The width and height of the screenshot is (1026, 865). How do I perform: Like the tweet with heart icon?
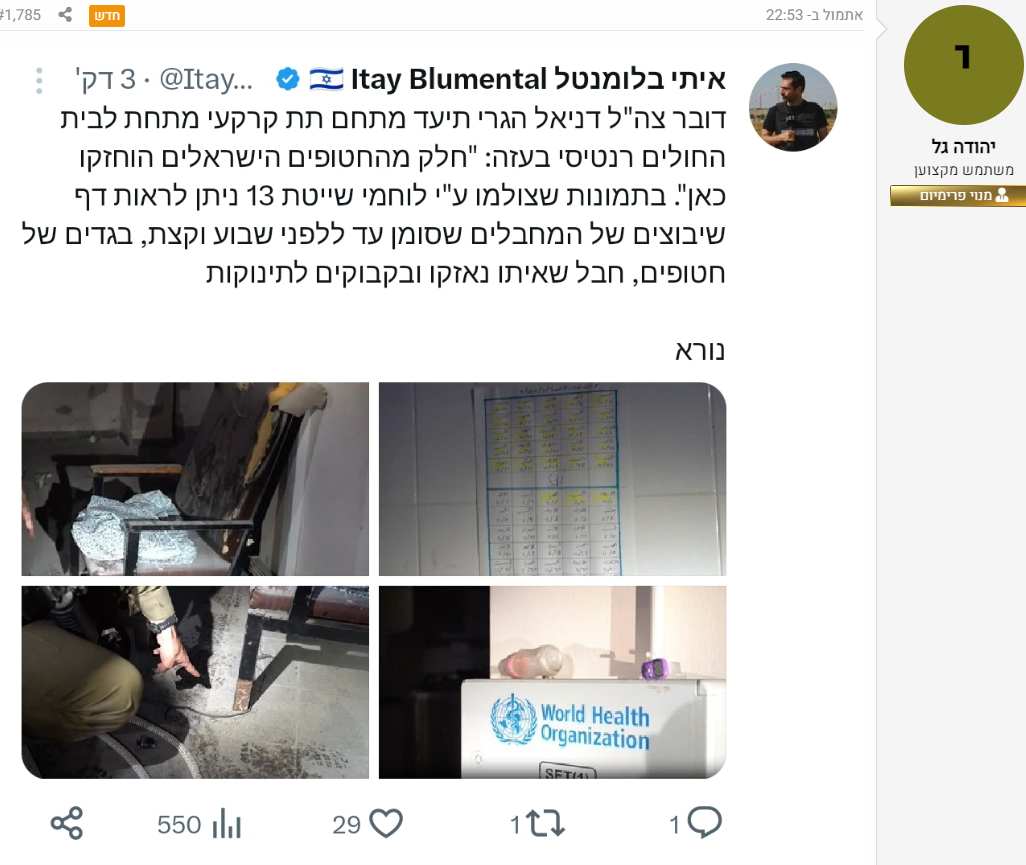pyautogui.click(x=386, y=823)
